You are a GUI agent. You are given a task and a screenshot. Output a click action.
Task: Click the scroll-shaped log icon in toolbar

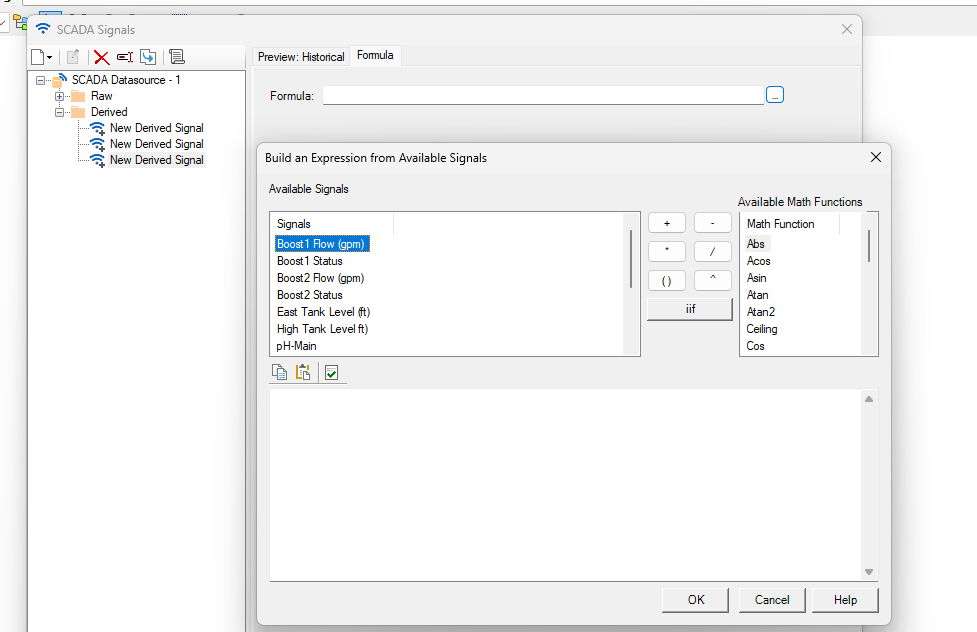177,57
